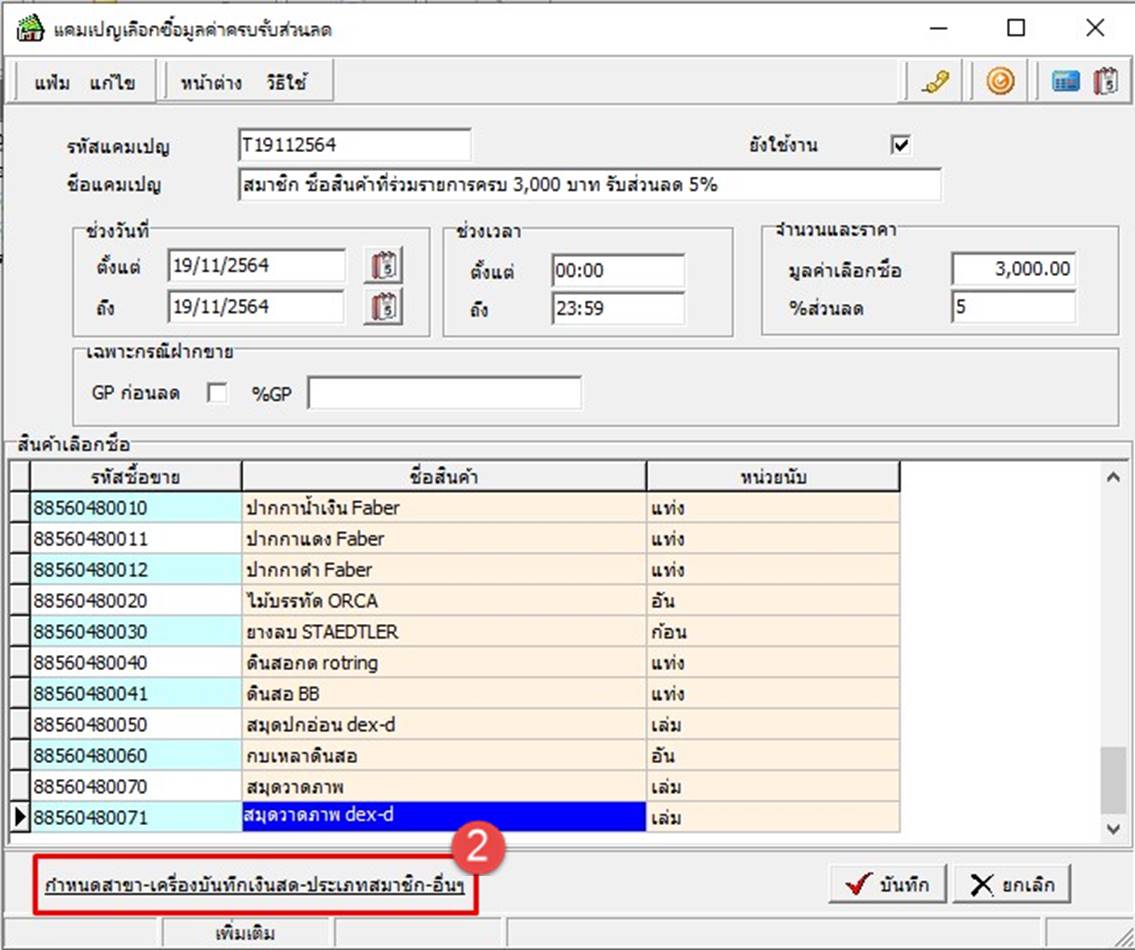This screenshot has height=950, width=1135.
Task: Click the app icon in title bar
Action: (31, 29)
